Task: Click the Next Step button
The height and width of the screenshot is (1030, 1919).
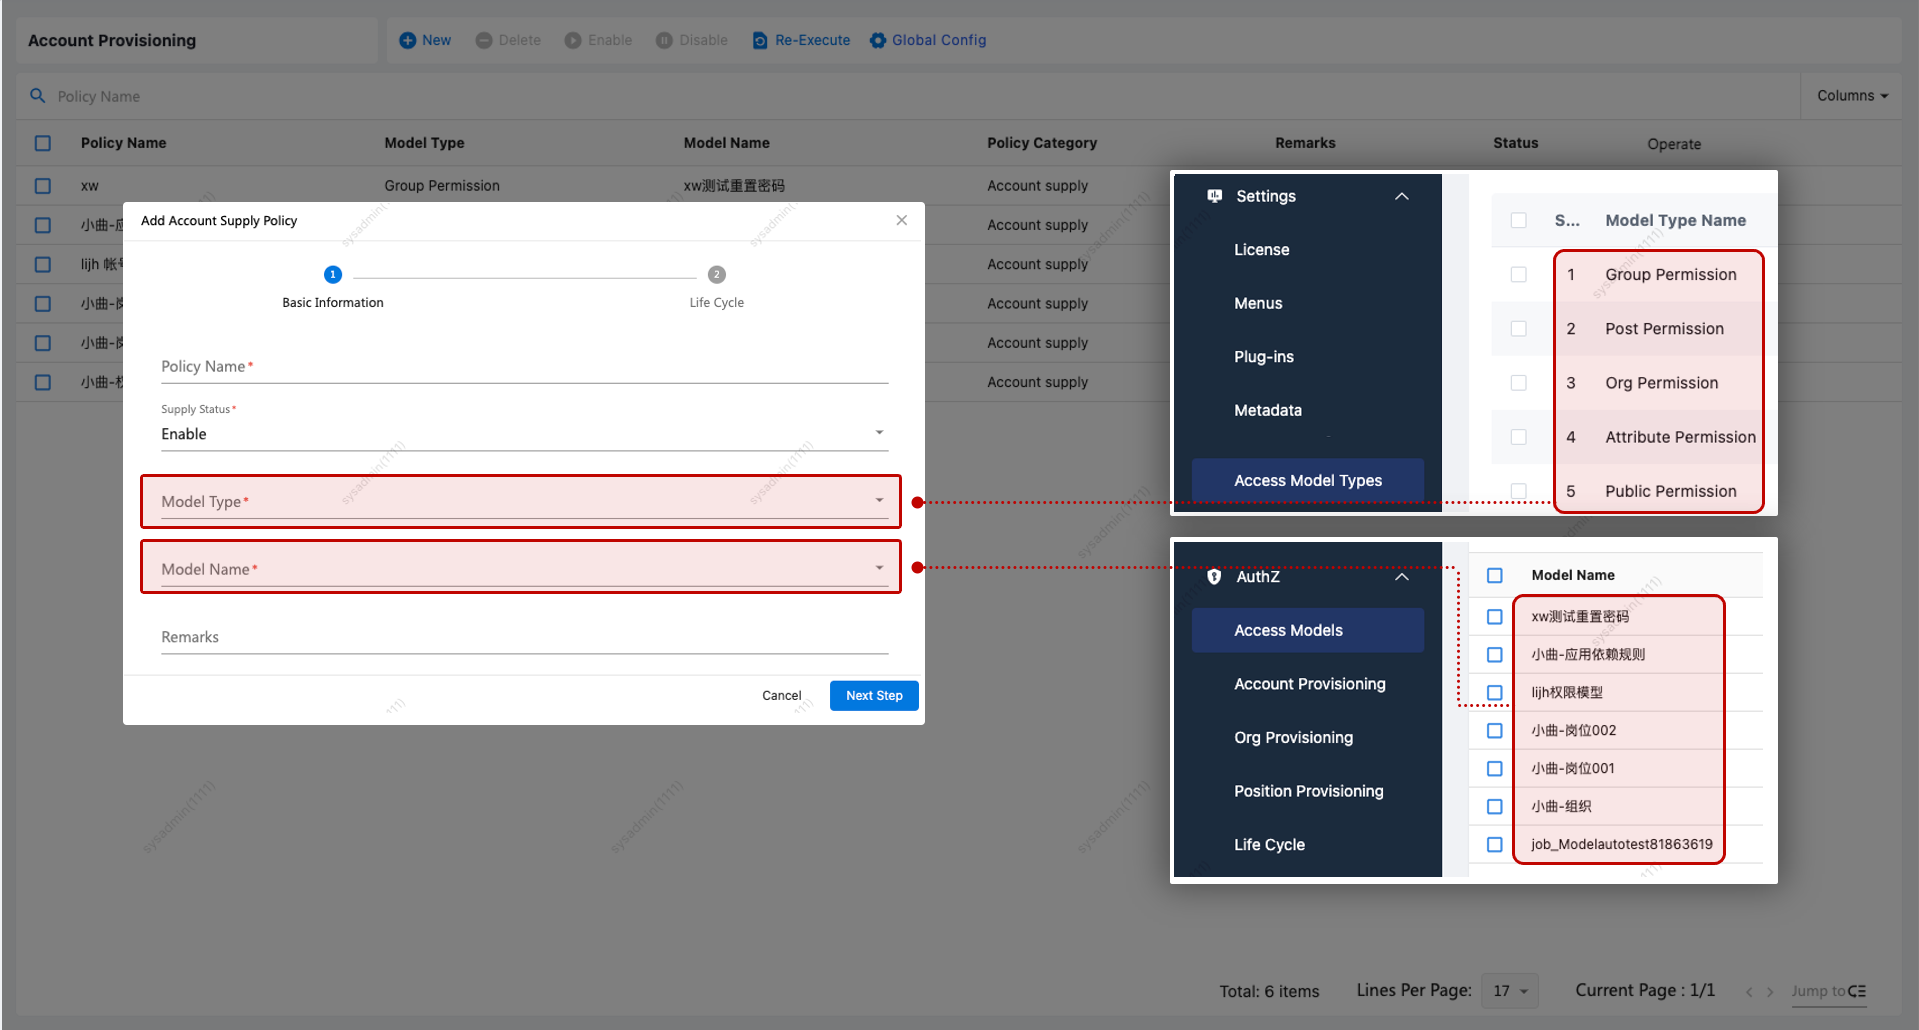Action: pos(873,696)
